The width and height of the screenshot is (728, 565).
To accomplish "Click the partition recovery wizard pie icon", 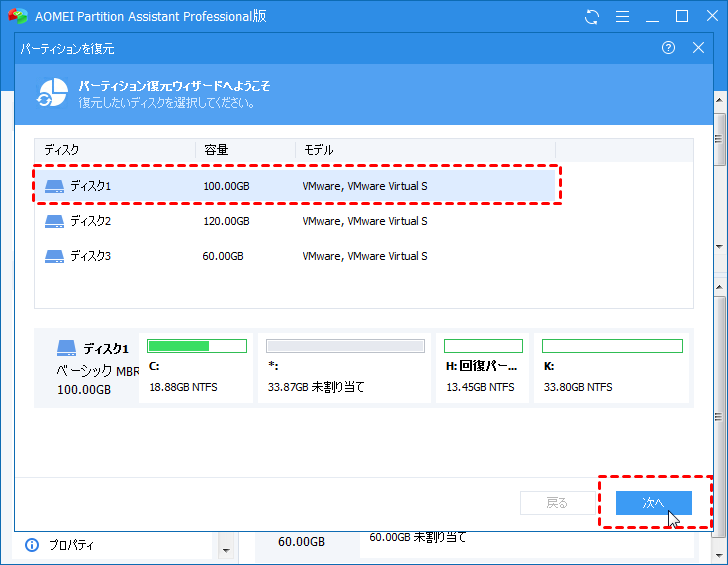I will (x=52, y=92).
